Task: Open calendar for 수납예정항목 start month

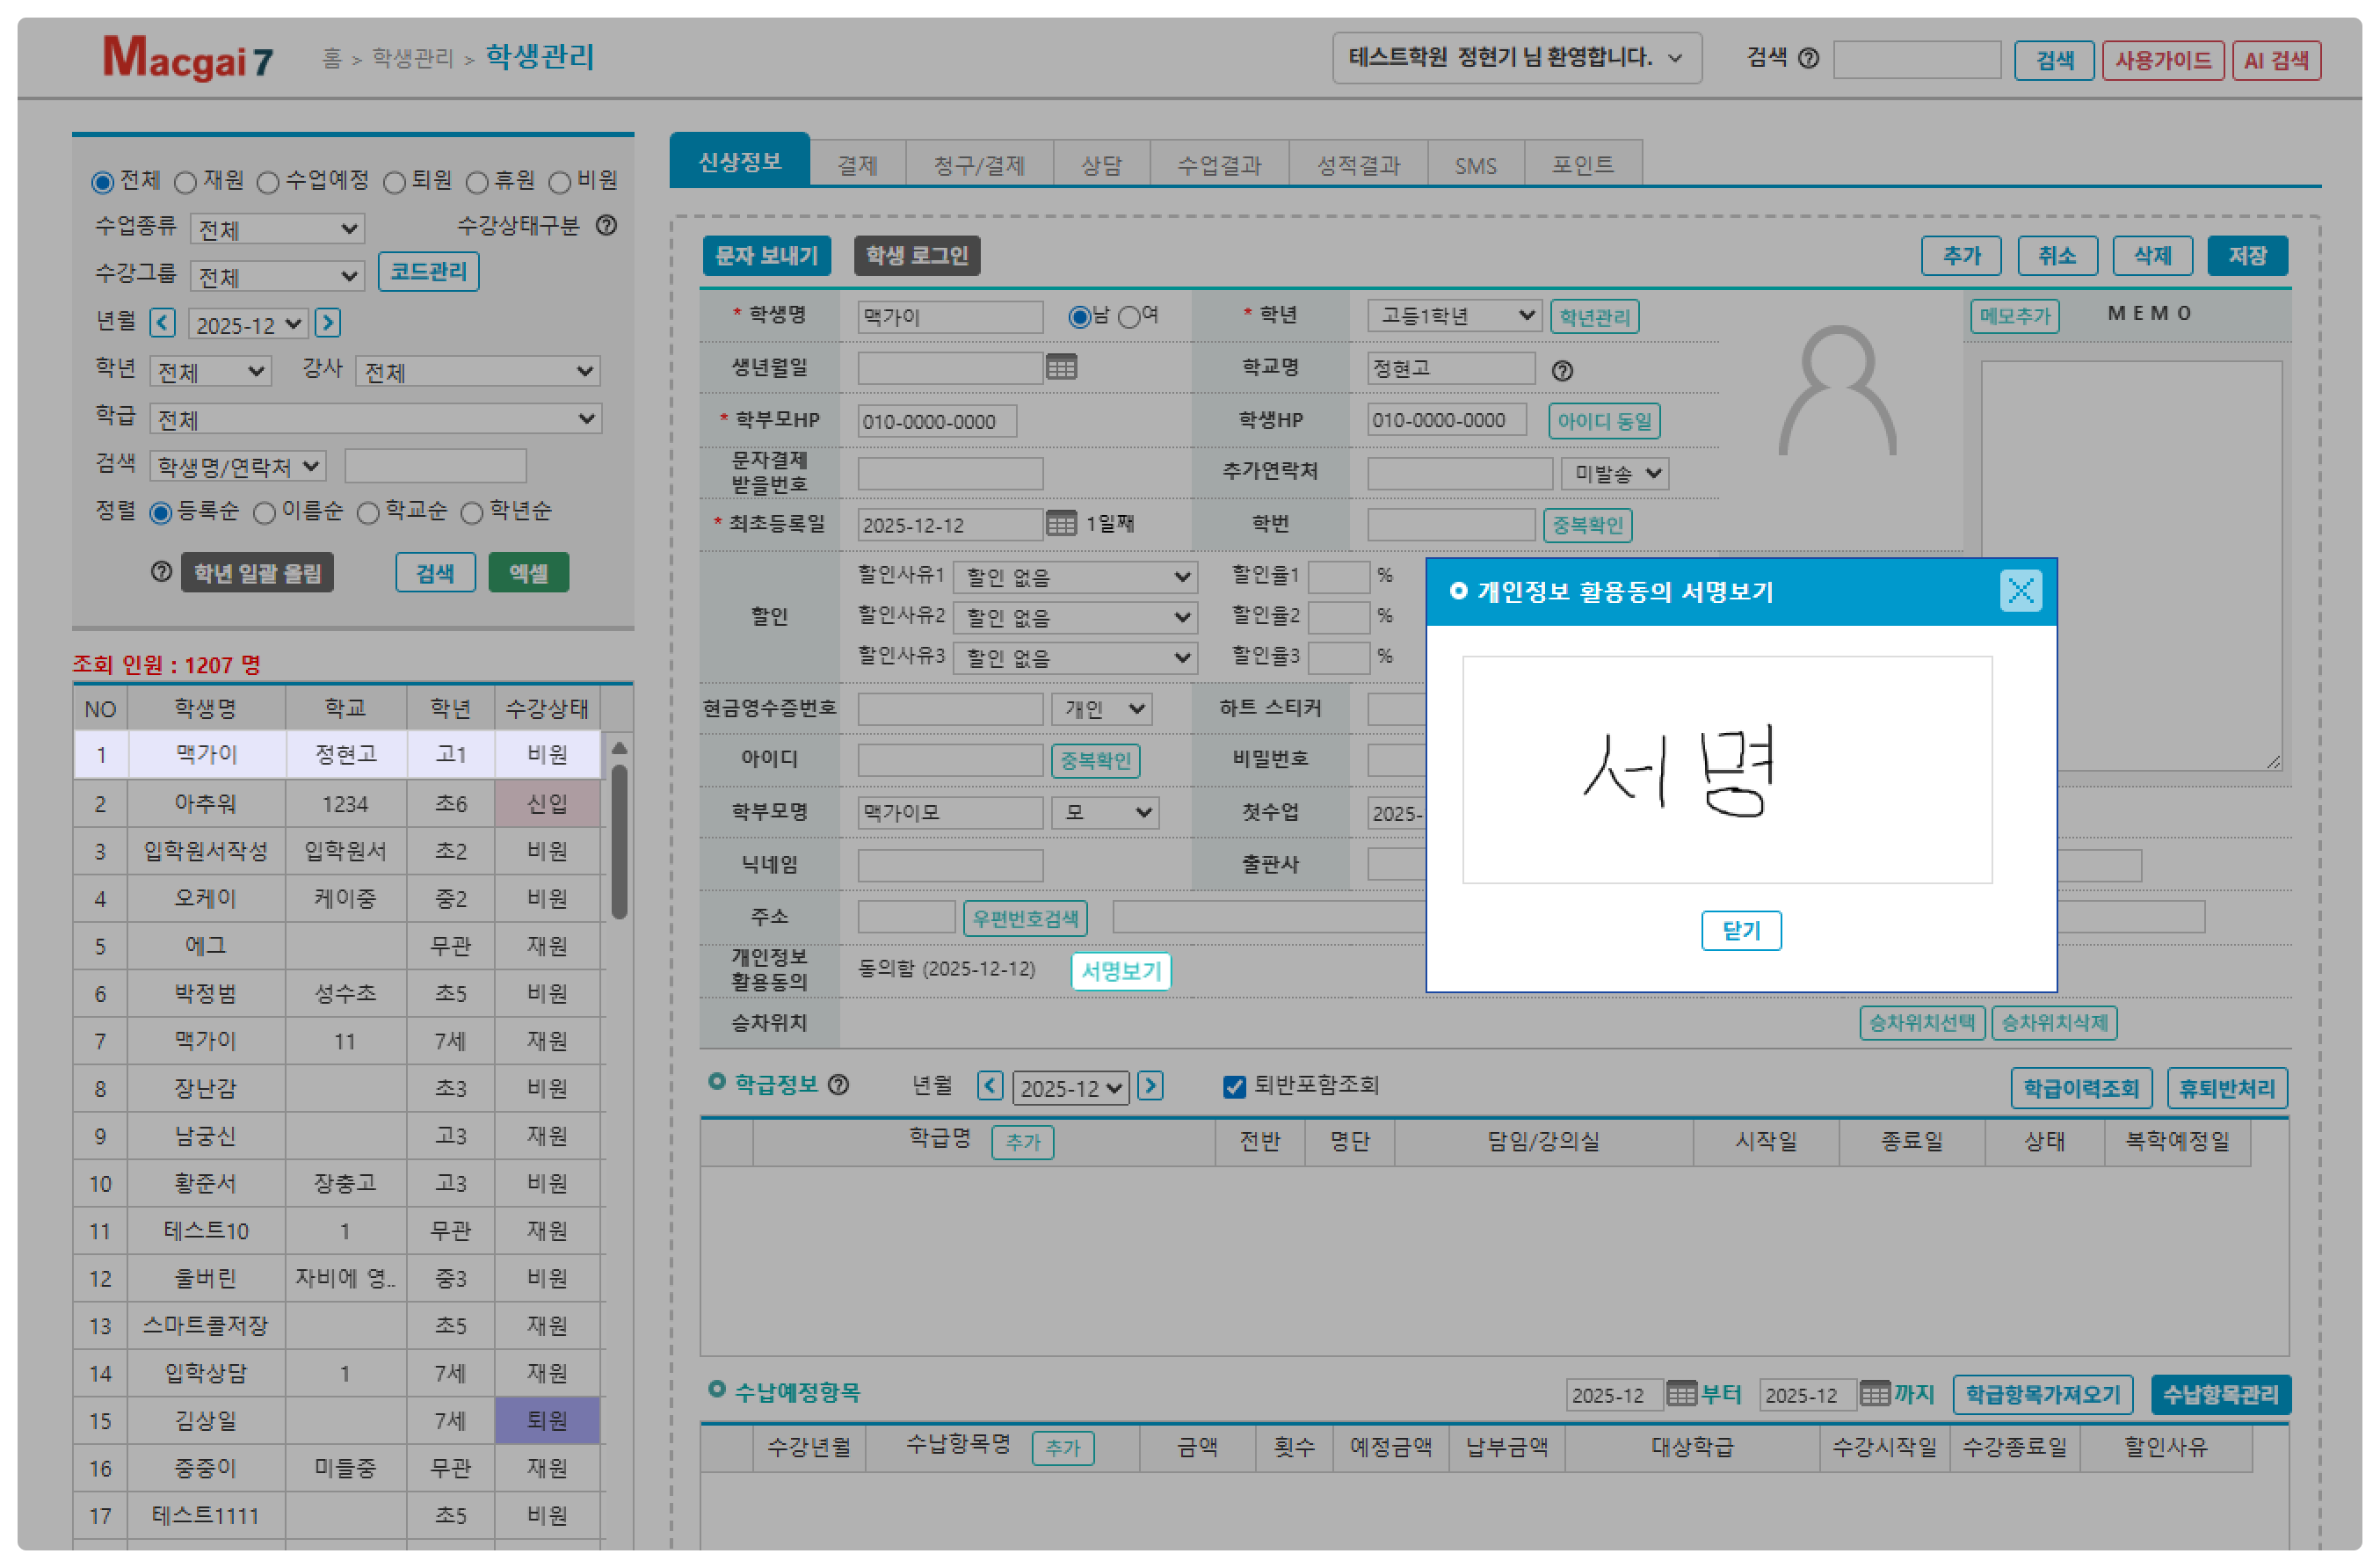Action: click(x=1681, y=1393)
